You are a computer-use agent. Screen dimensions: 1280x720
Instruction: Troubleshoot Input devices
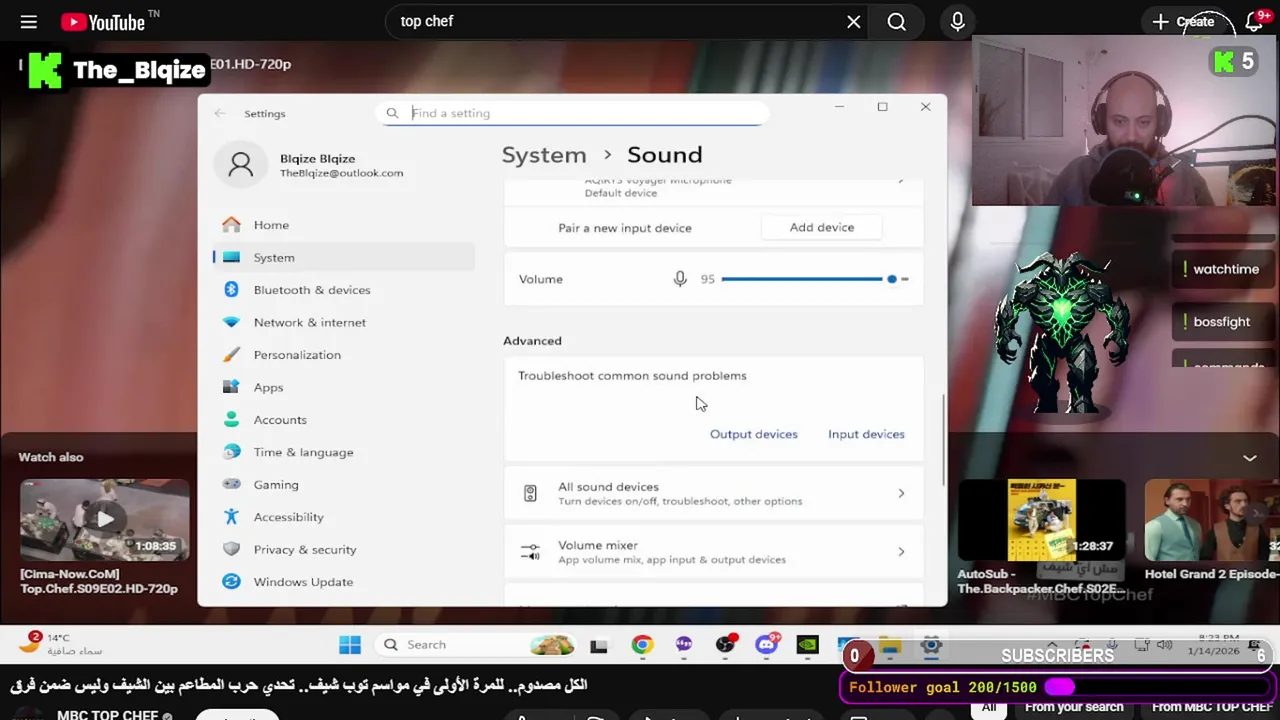click(x=866, y=434)
